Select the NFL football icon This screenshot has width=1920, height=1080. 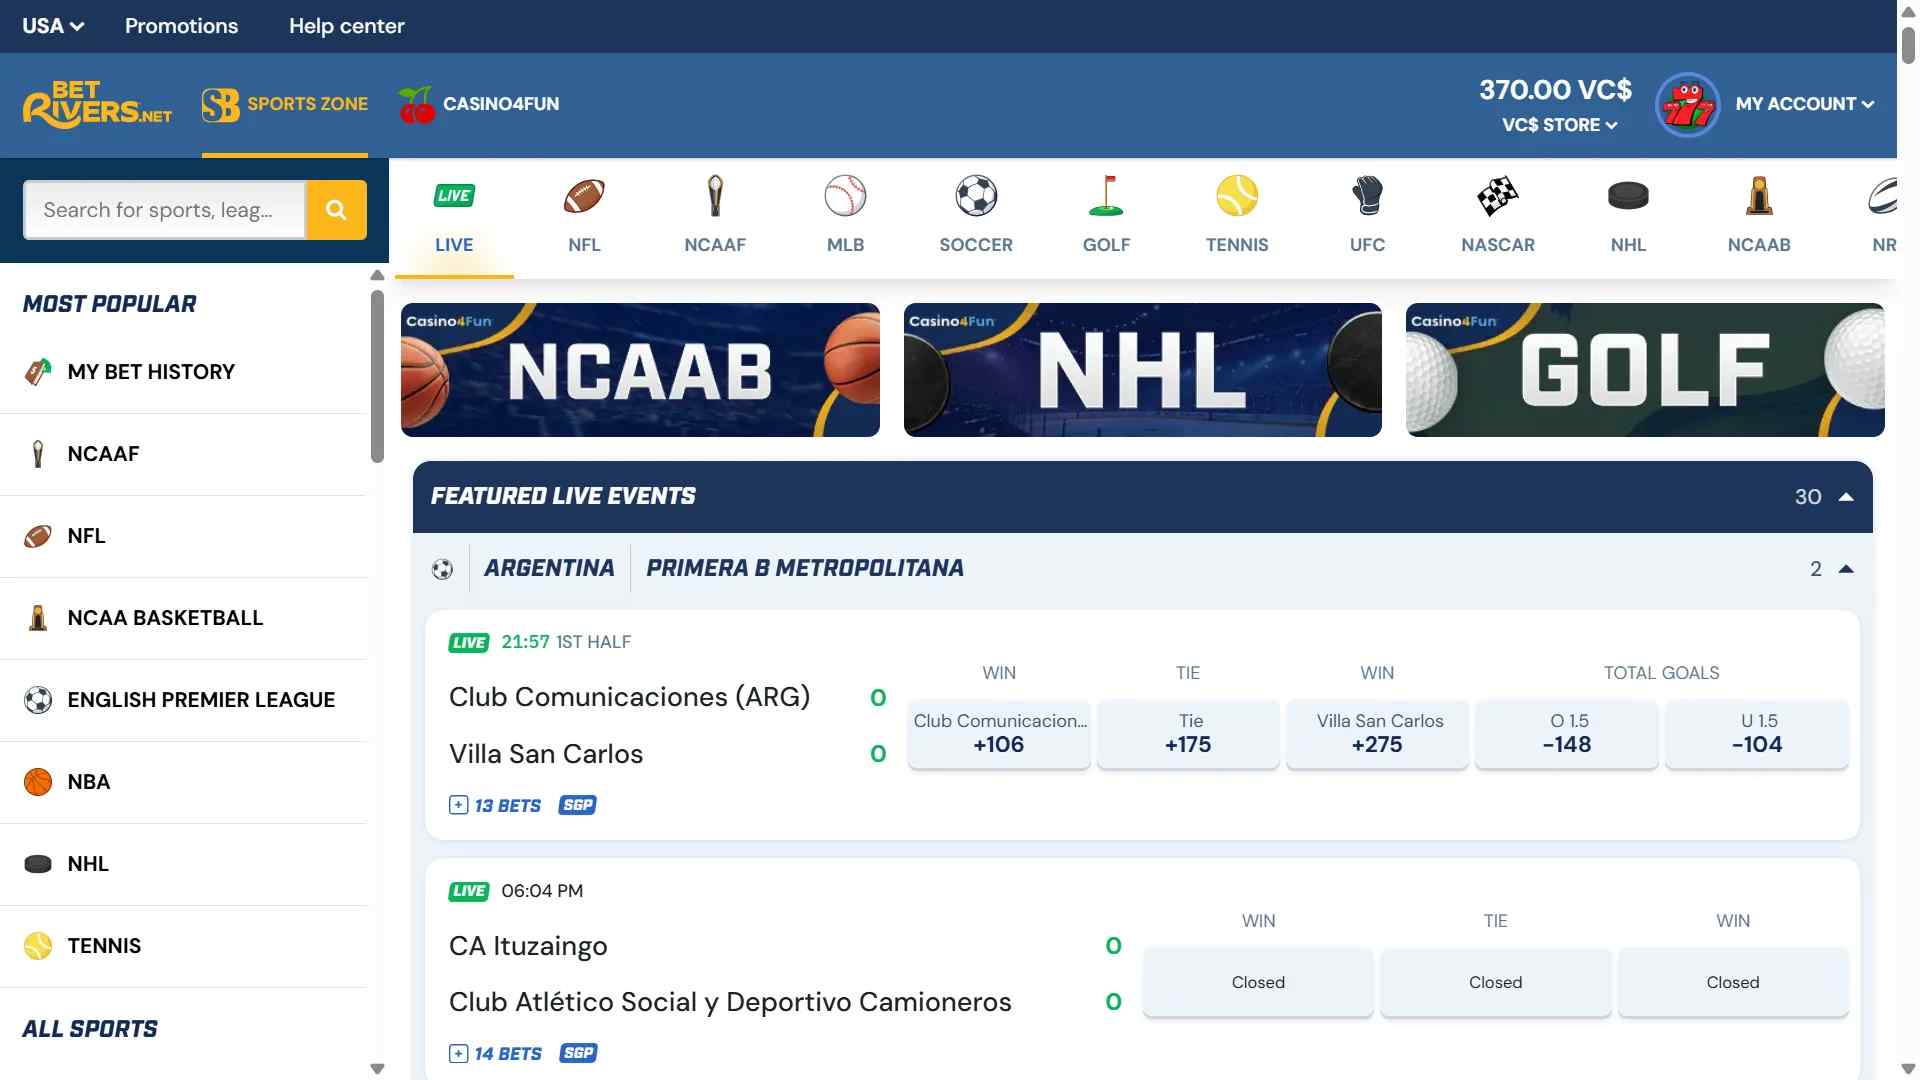pos(584,196)
